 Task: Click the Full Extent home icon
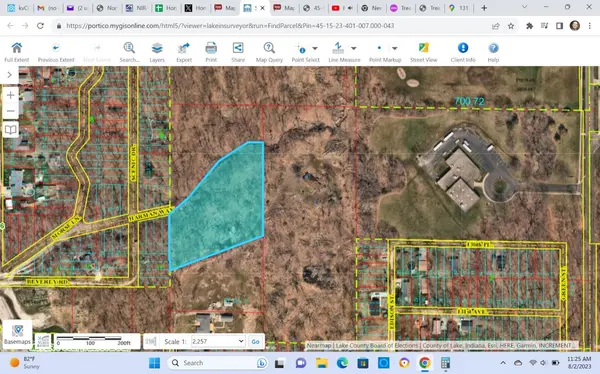coord(16,52)
